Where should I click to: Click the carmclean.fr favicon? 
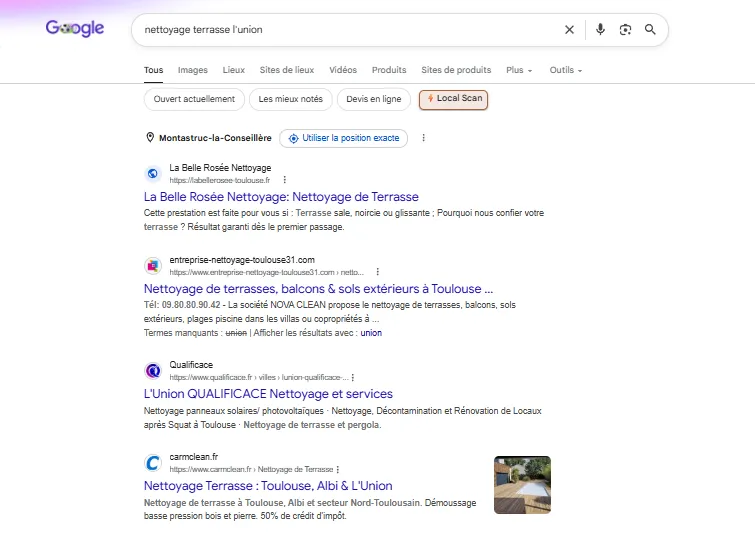(x=153, y=463)
